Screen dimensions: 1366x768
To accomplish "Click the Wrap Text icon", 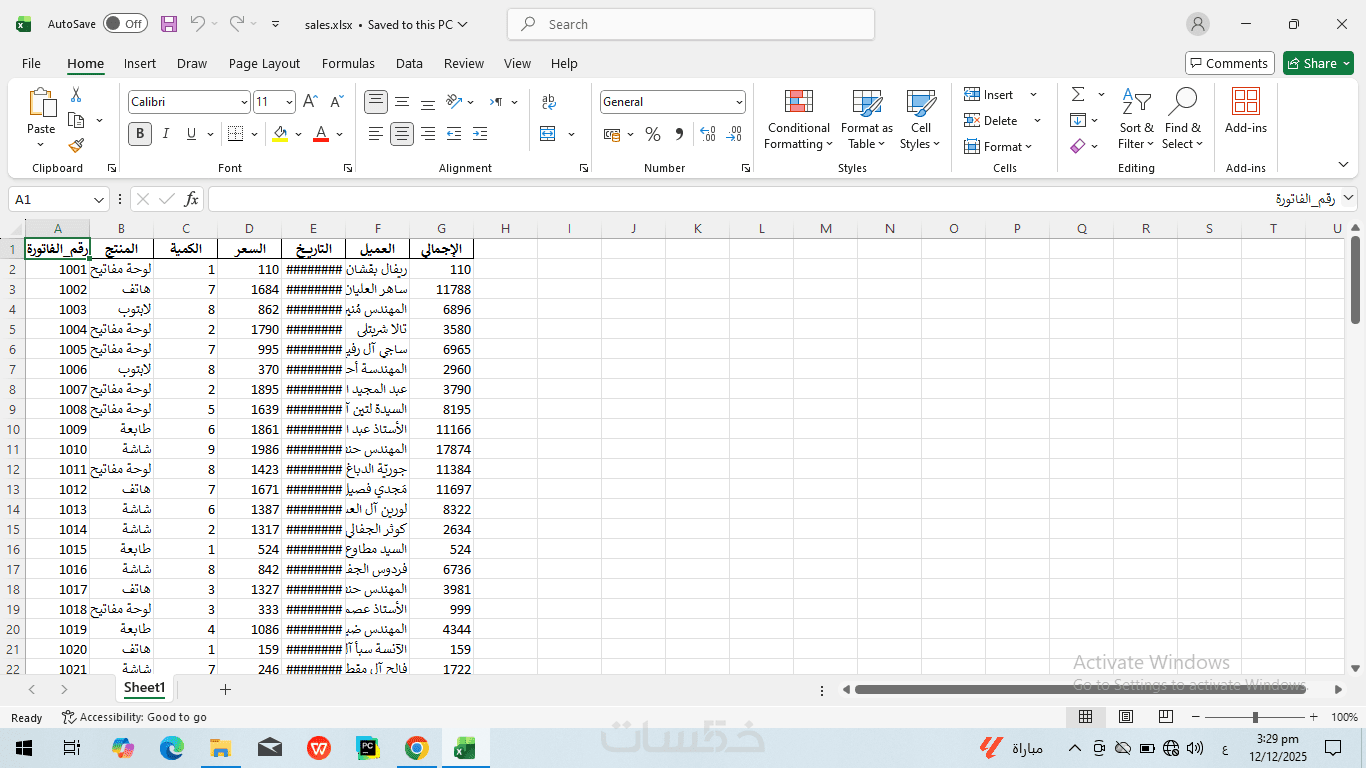I will click(548, 102).
